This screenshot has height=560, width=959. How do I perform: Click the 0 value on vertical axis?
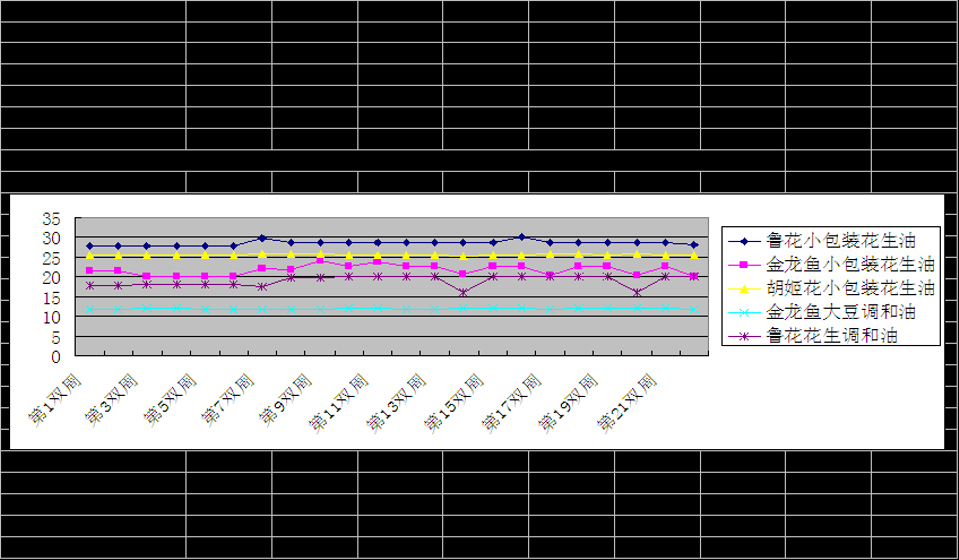[56, 357]
